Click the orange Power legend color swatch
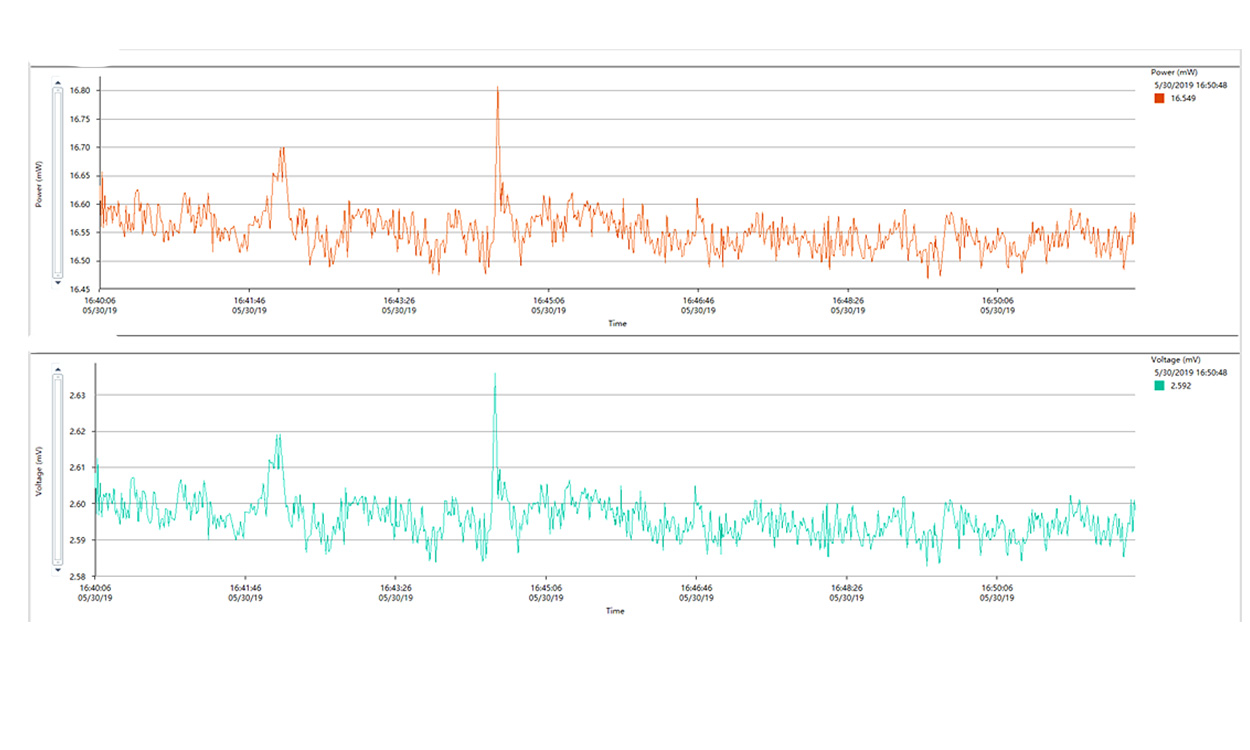This screenshot has height=750, width=1250. point(1159,99)
